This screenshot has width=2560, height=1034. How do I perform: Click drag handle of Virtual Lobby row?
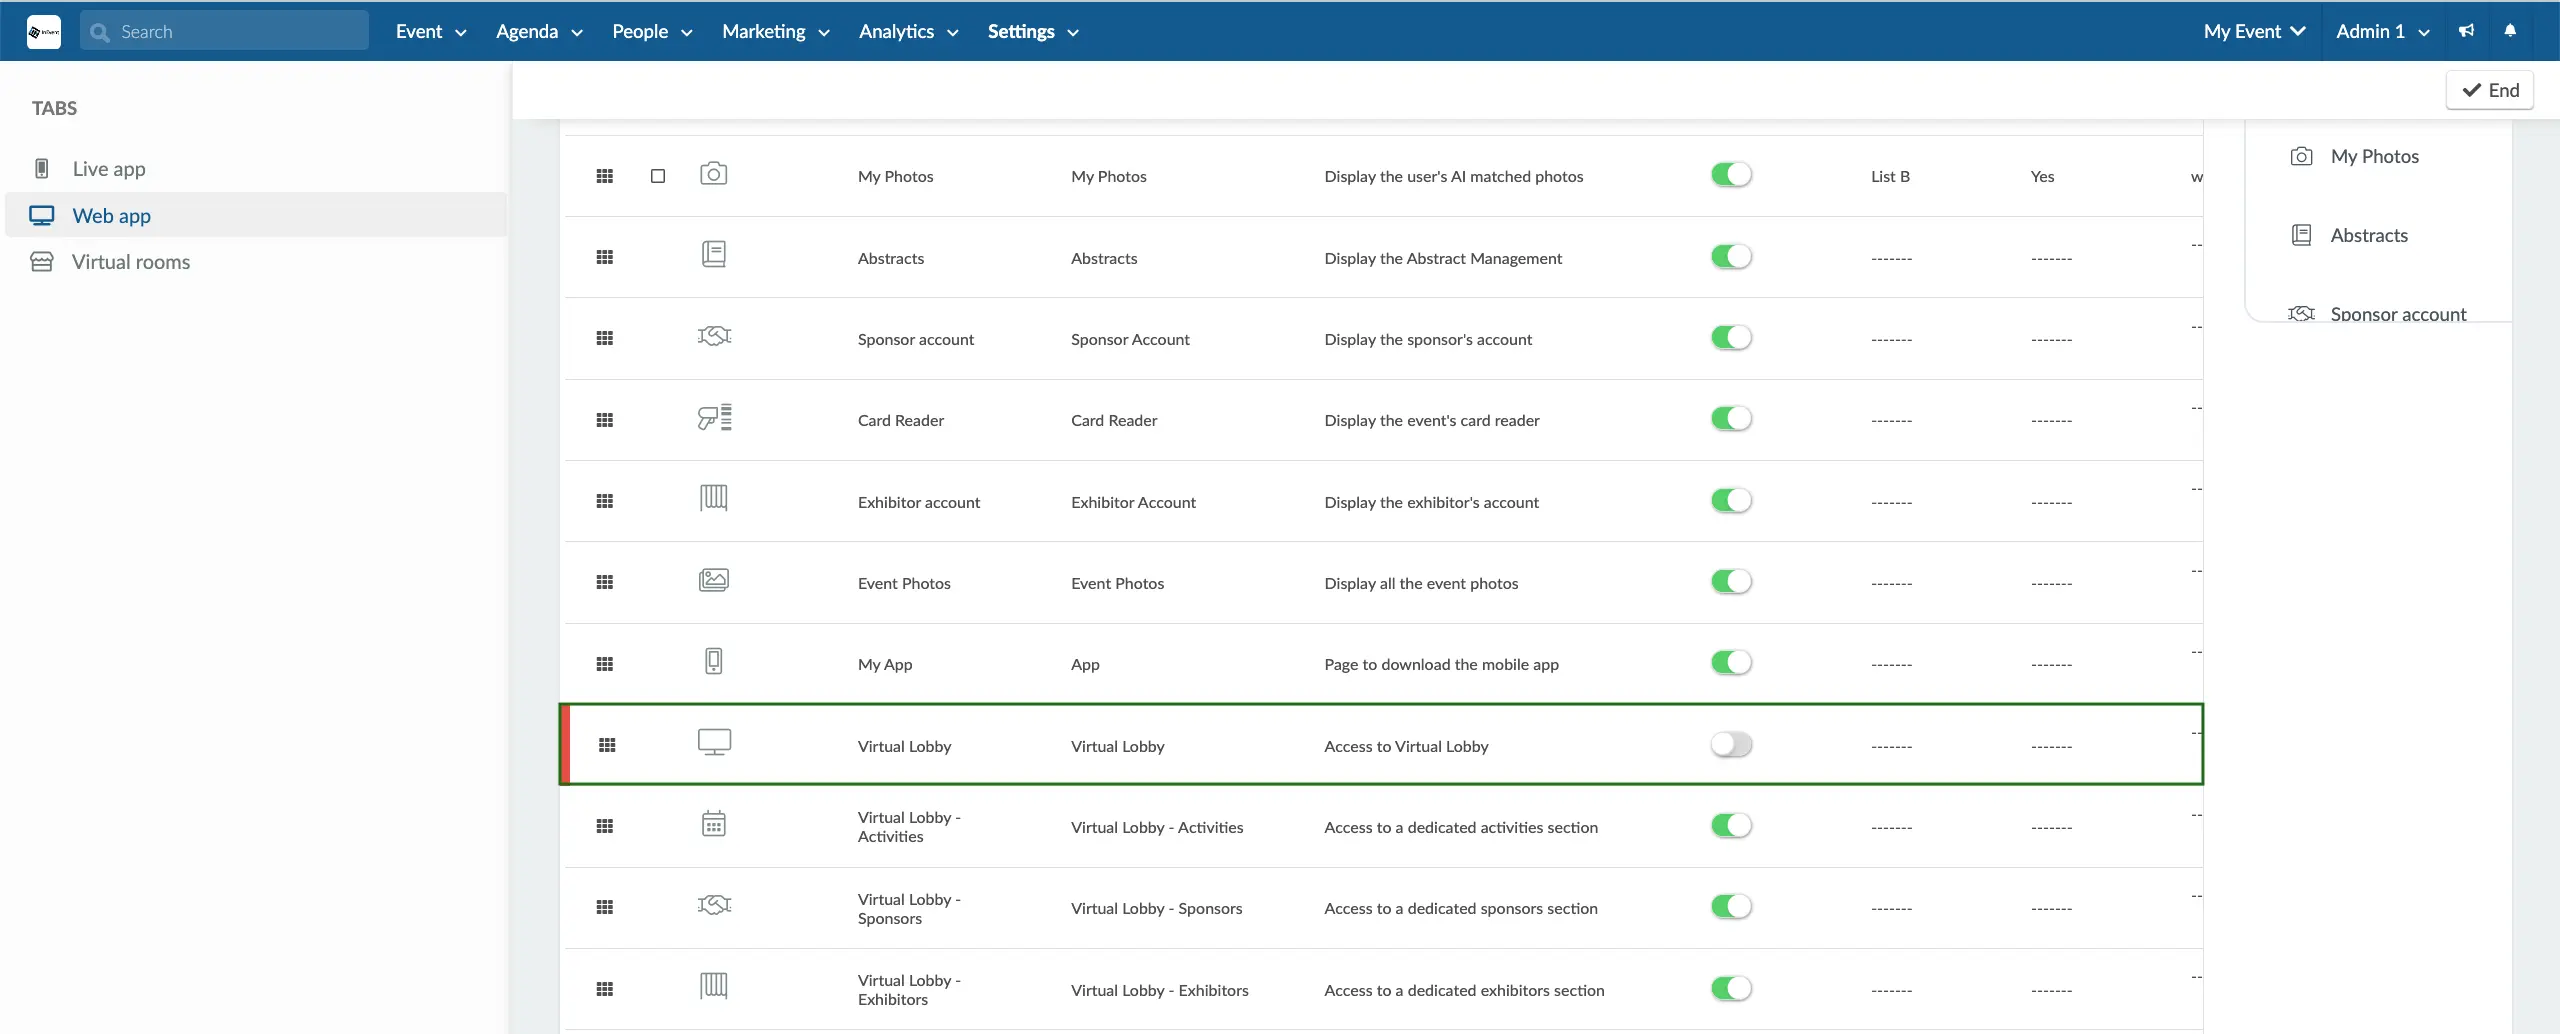[607, 745]
